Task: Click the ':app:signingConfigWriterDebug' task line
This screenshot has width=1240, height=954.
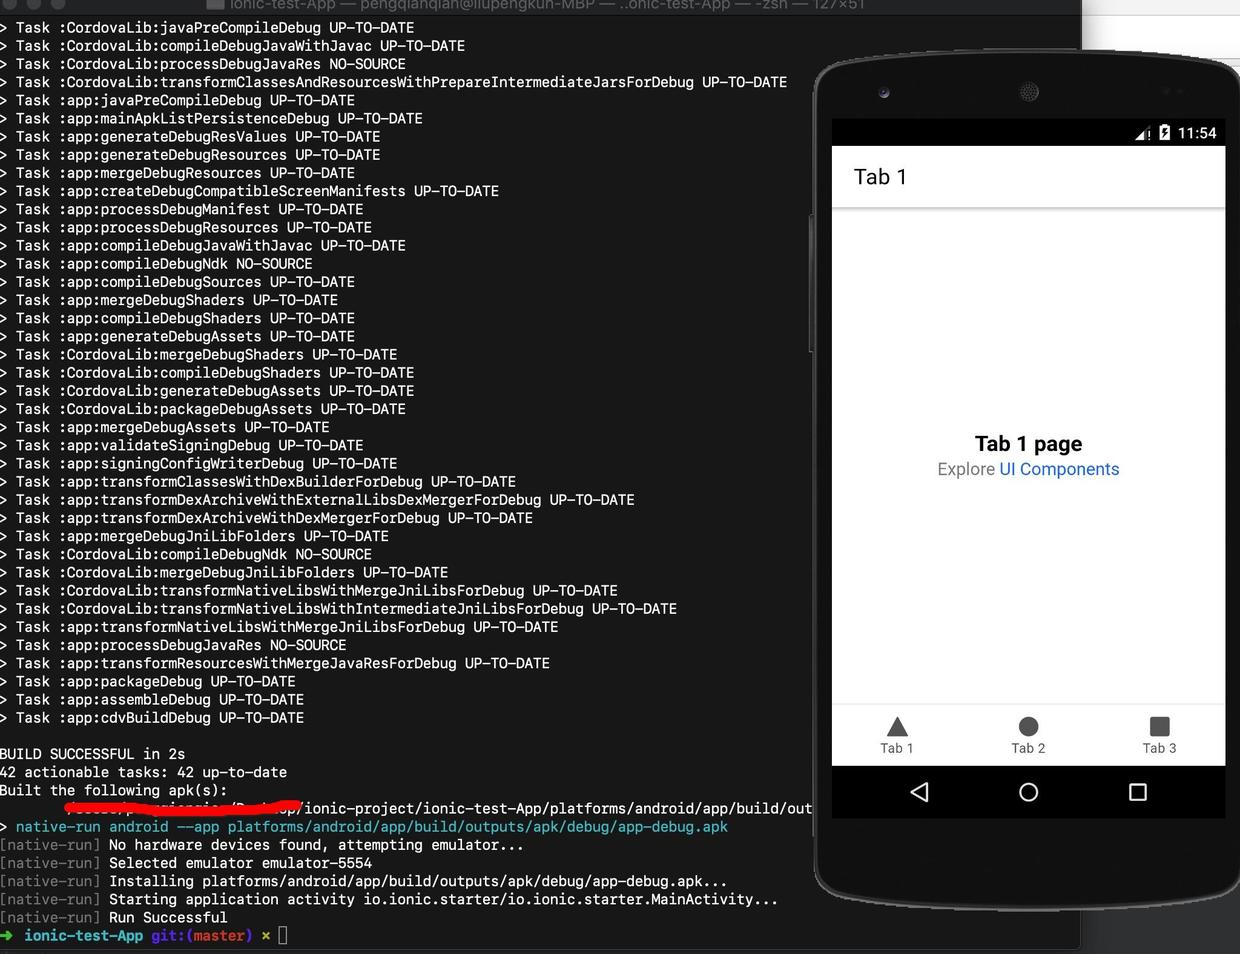Action: click(199, 463)
